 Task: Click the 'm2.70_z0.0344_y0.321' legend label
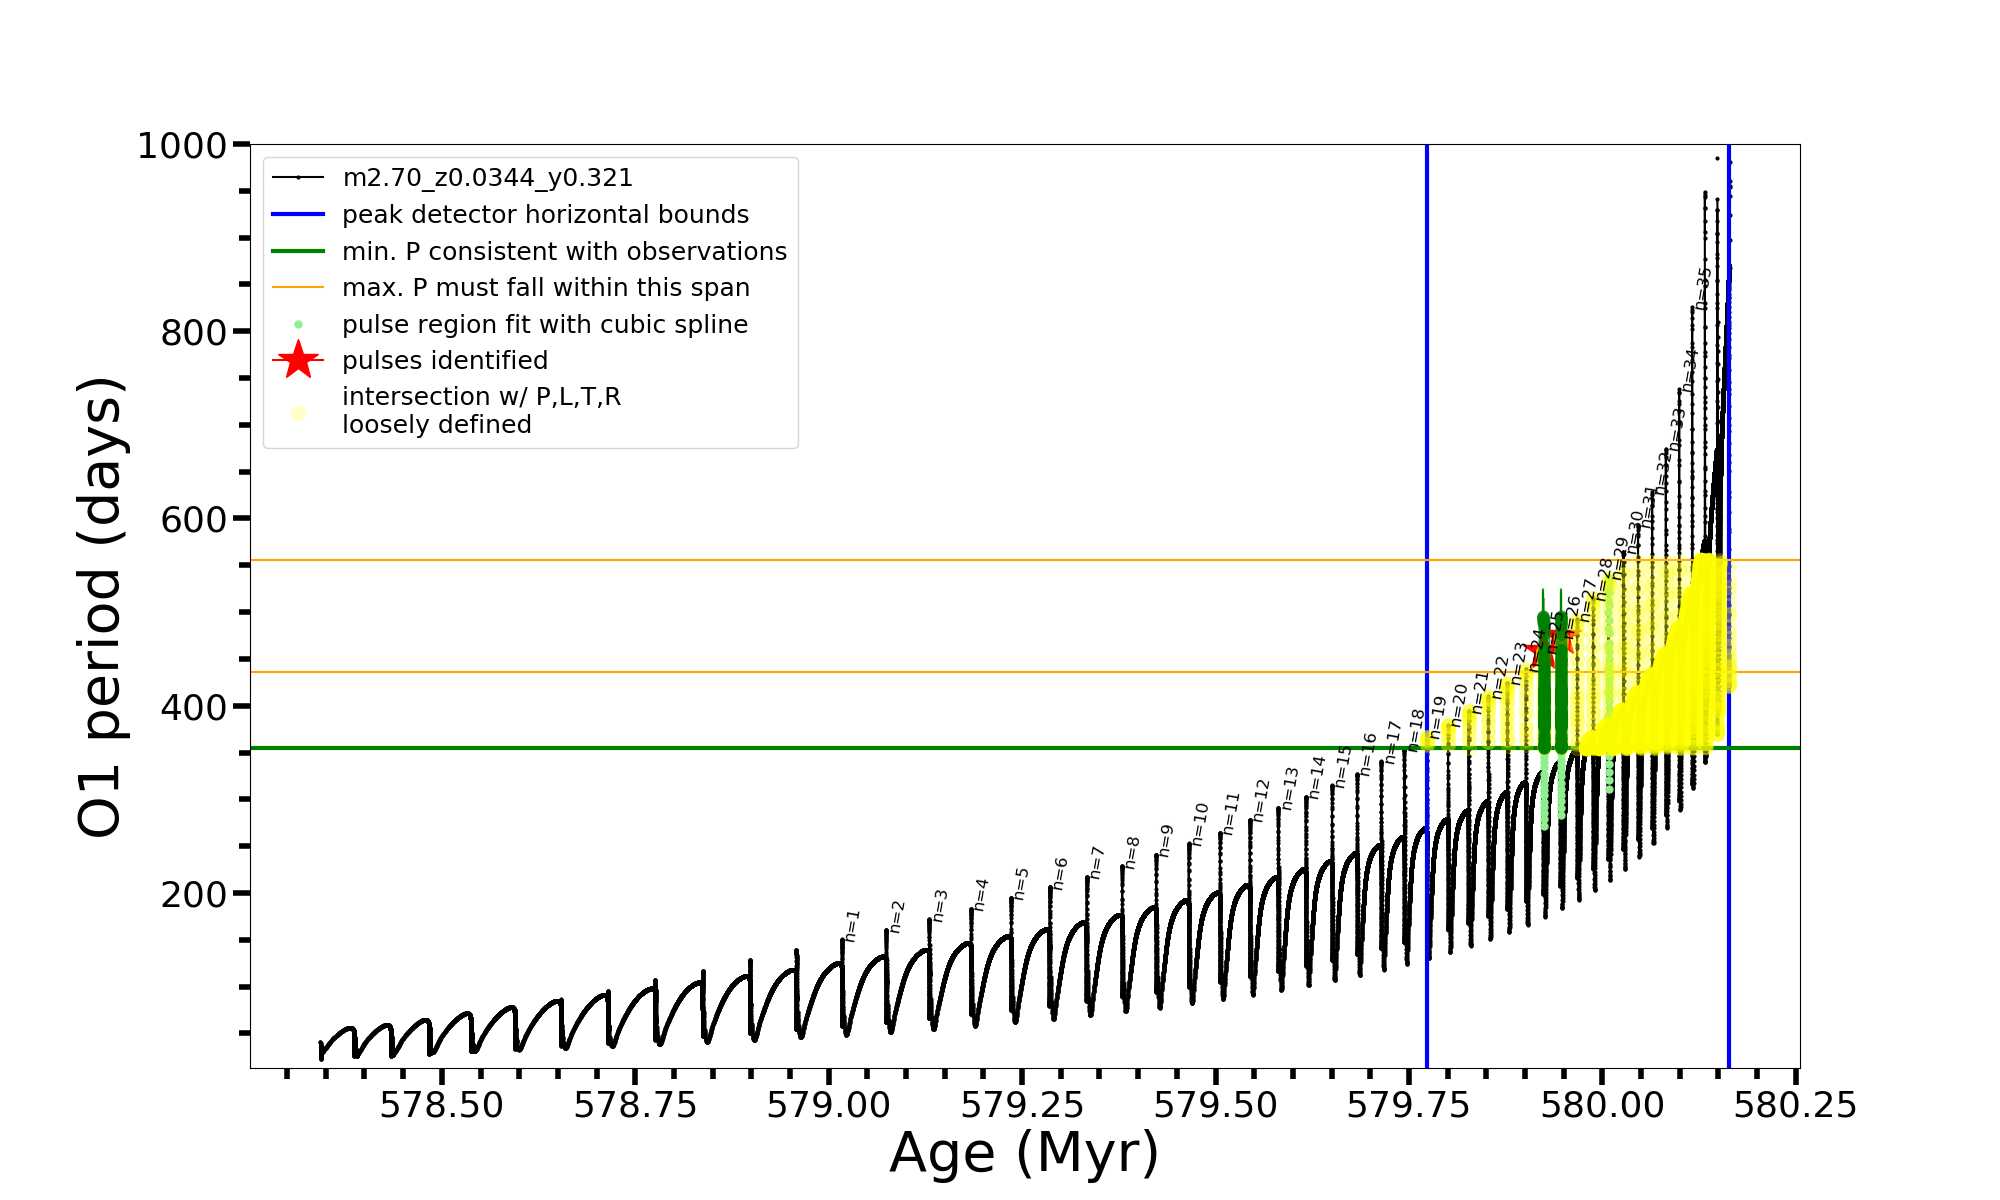click(487, 178)
